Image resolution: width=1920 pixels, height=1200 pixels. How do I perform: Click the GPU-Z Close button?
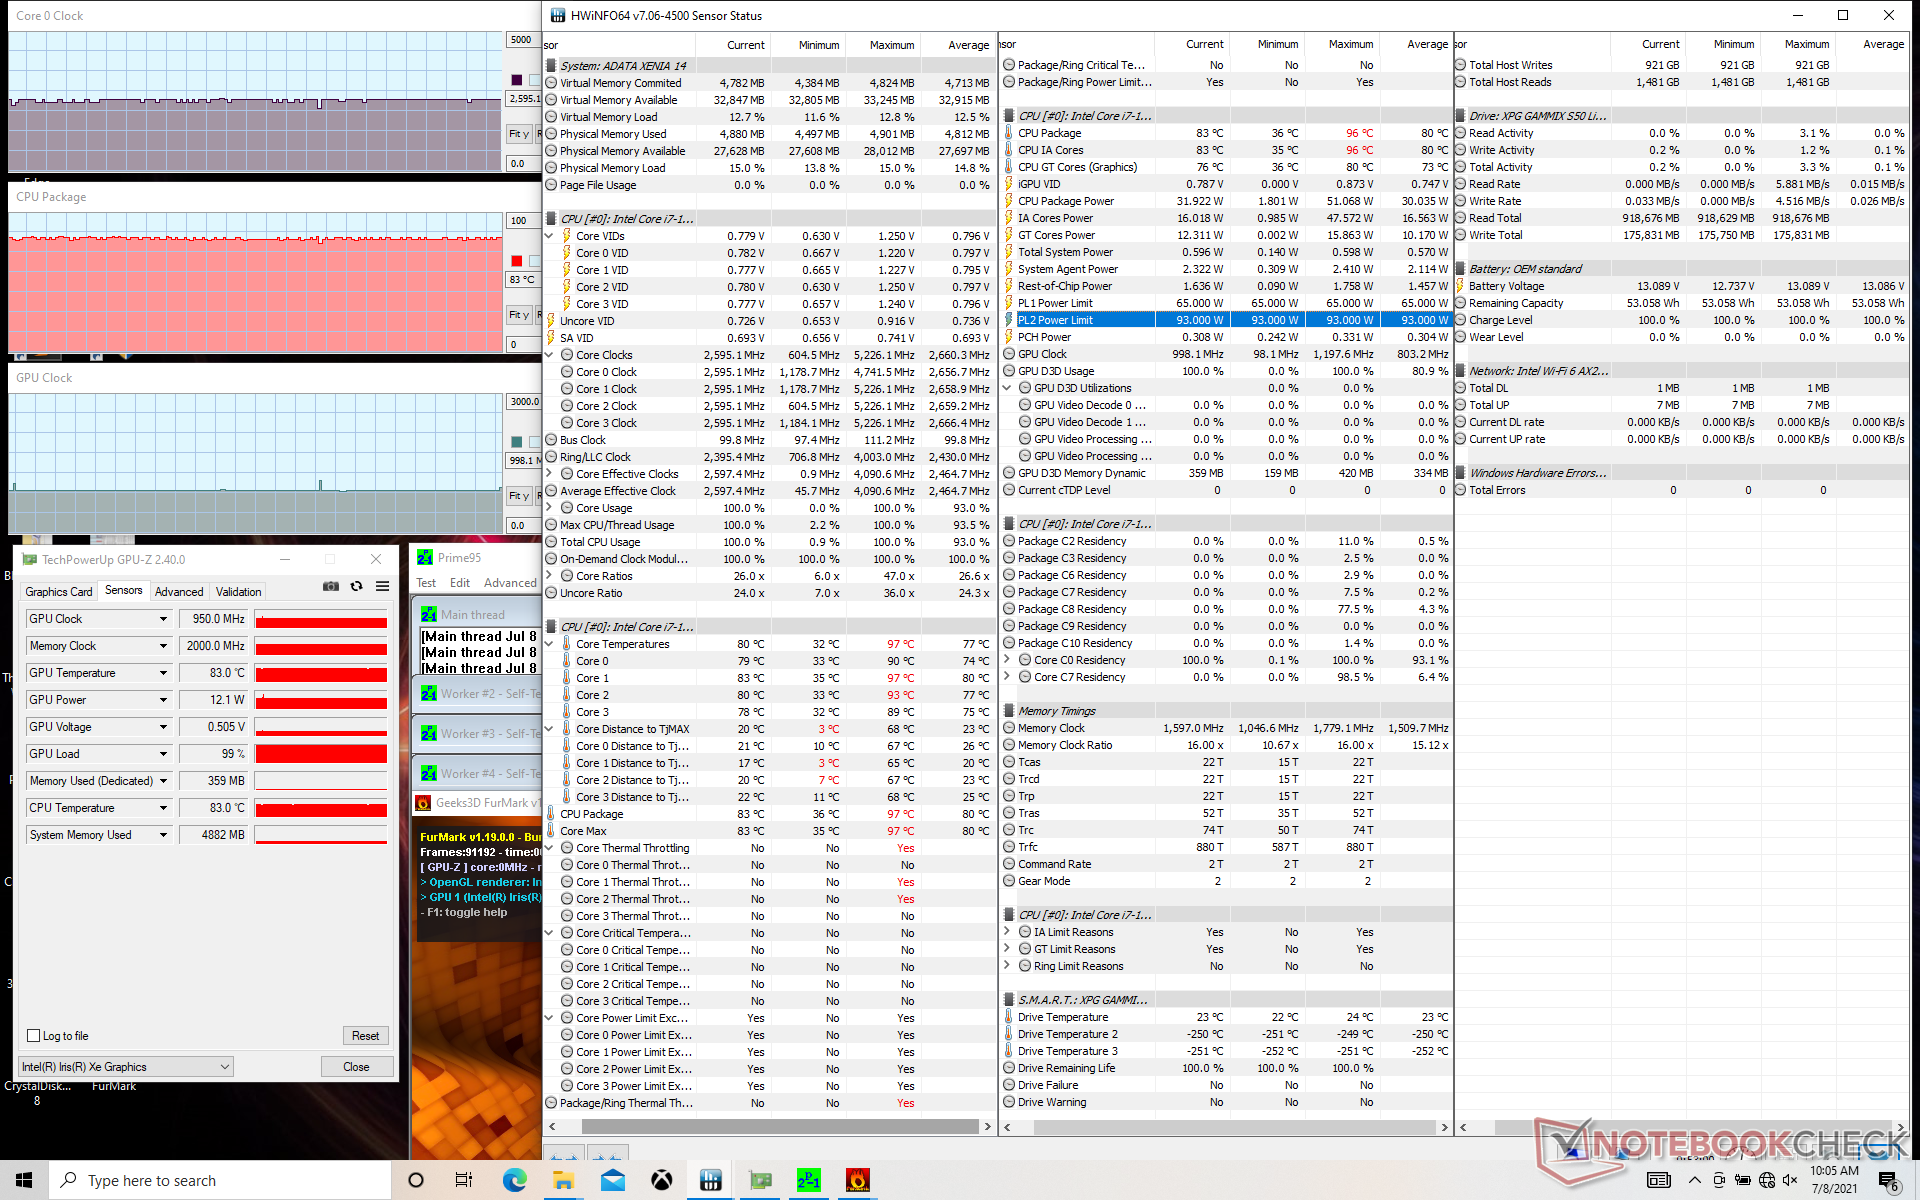[356, 1067]
